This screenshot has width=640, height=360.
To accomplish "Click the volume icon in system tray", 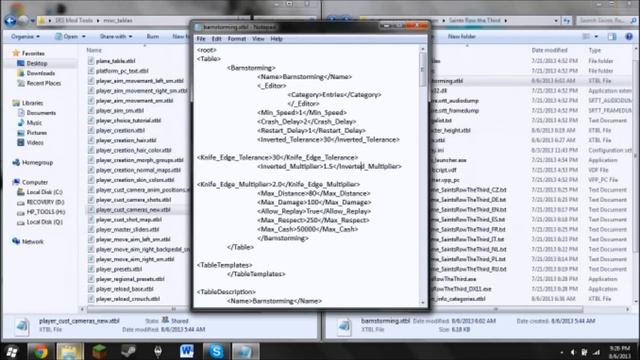I will pos(573,352).
